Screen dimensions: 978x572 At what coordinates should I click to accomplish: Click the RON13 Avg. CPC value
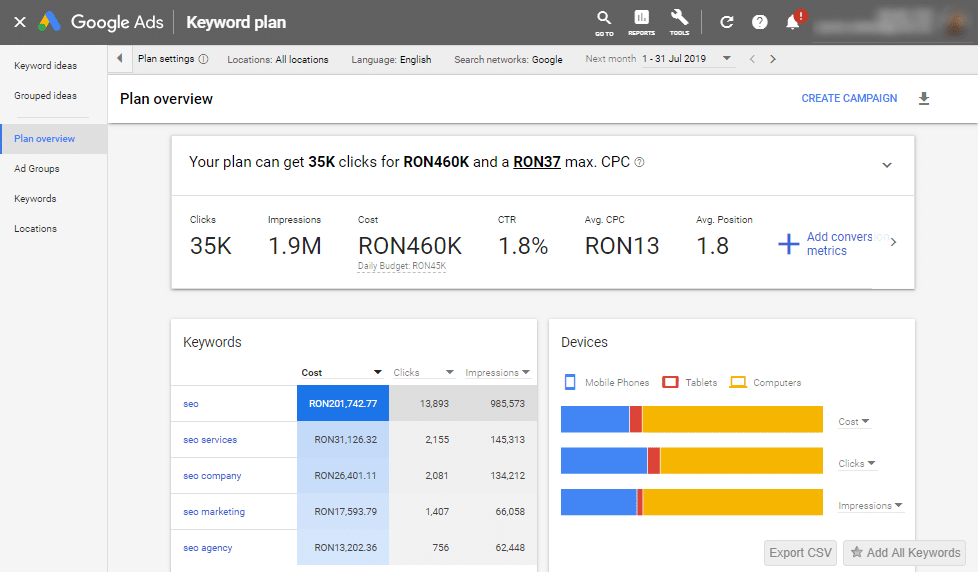pos(622,246)
